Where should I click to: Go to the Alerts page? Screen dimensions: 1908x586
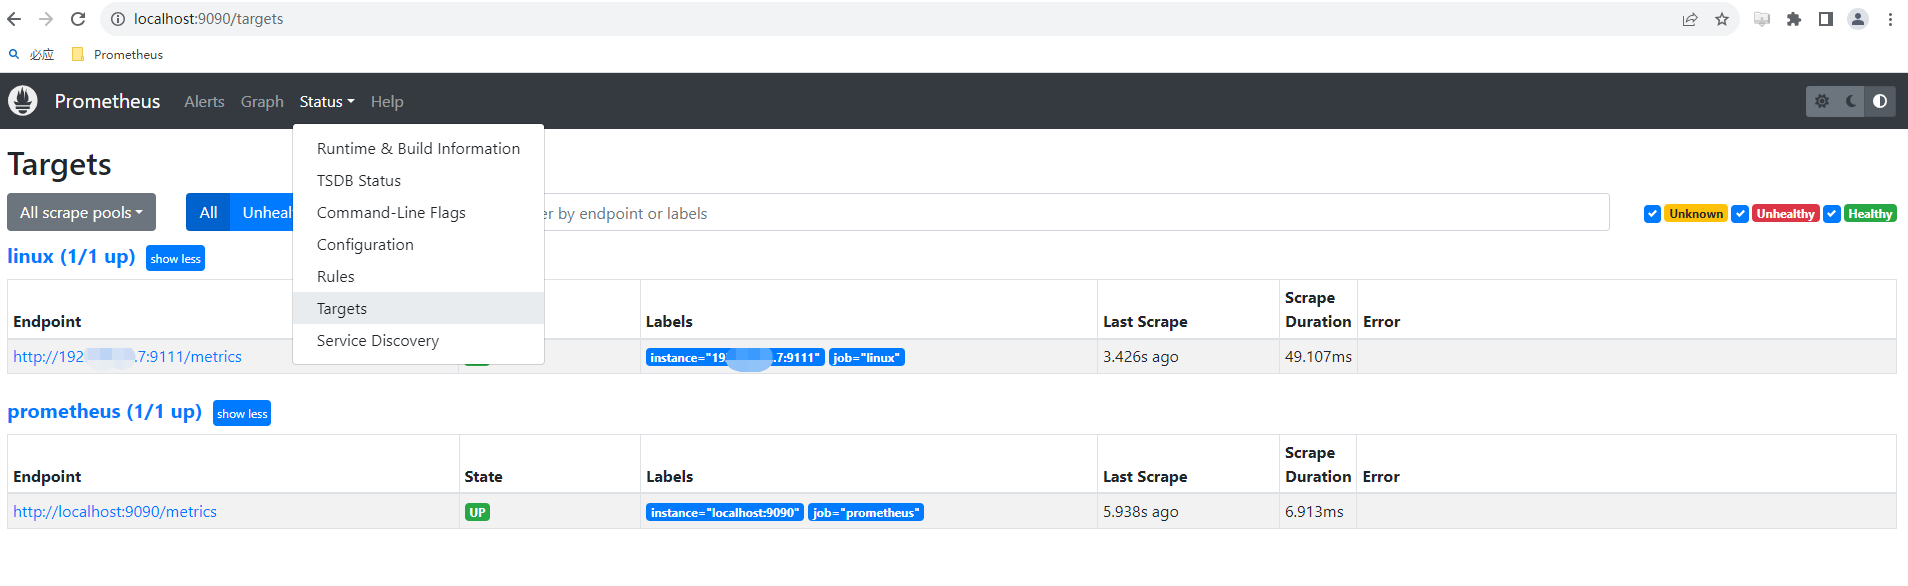tap(204, 102)
